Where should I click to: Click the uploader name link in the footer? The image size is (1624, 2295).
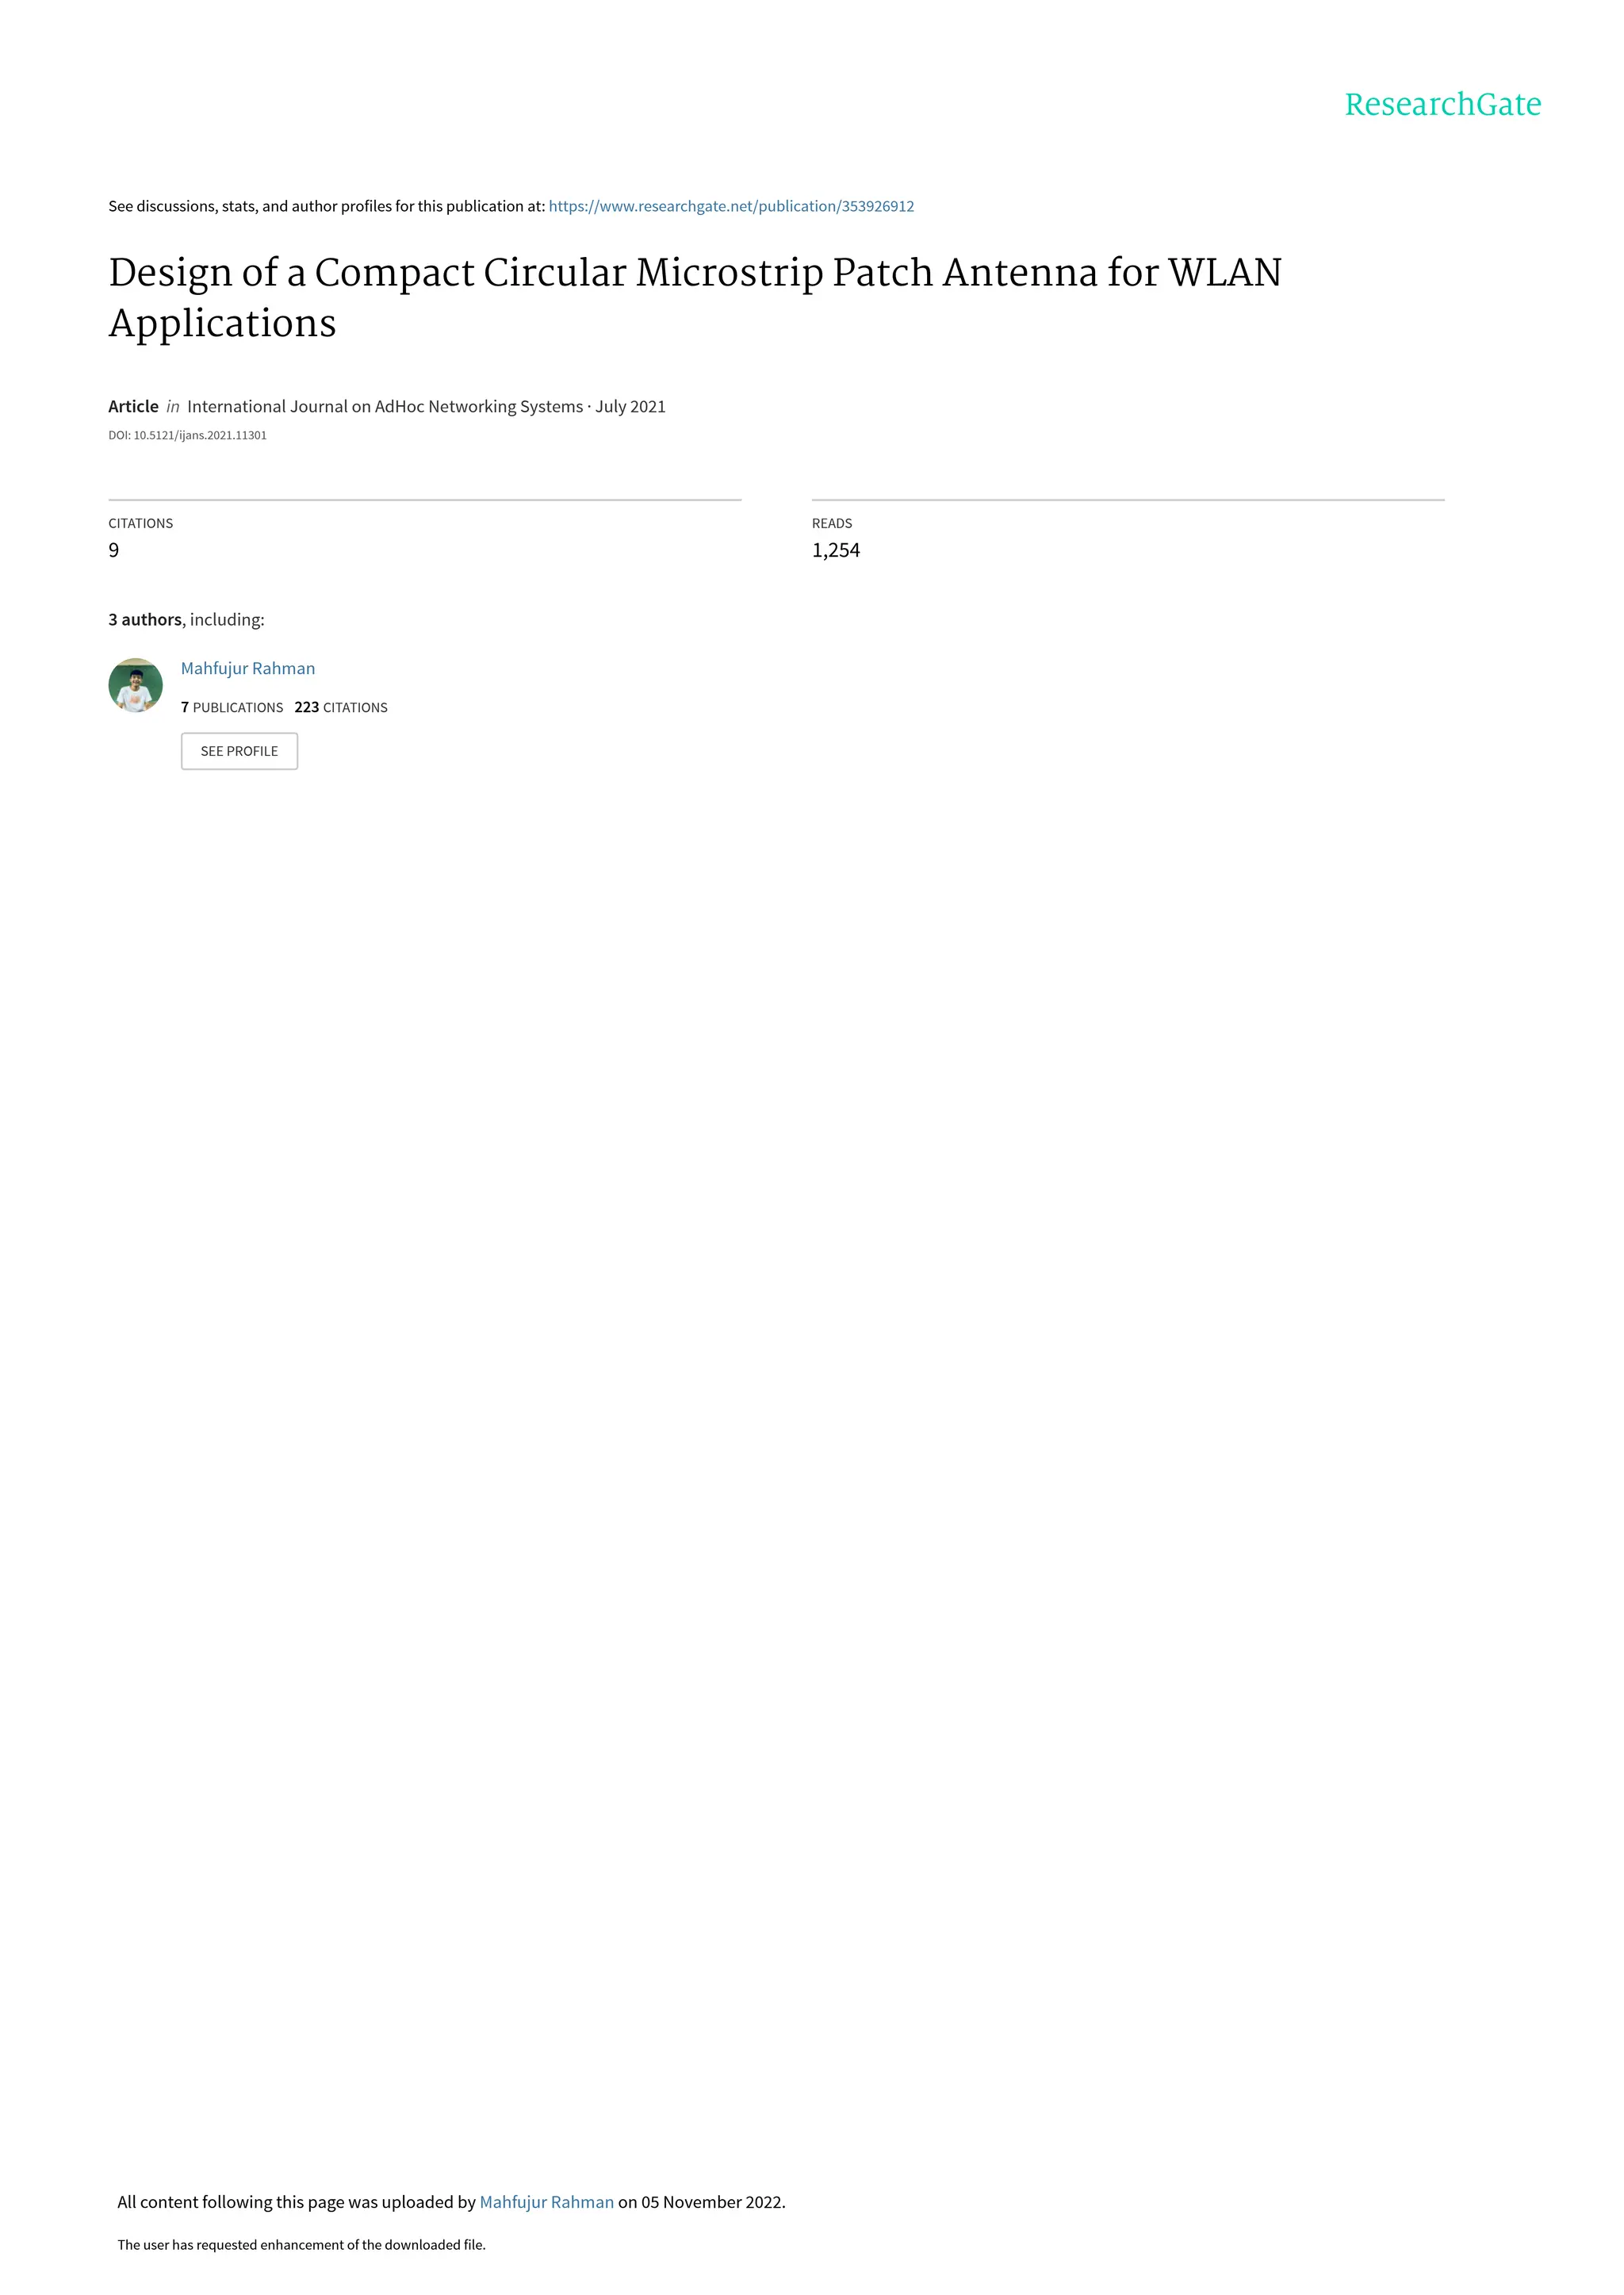(x=546, y=2201)
